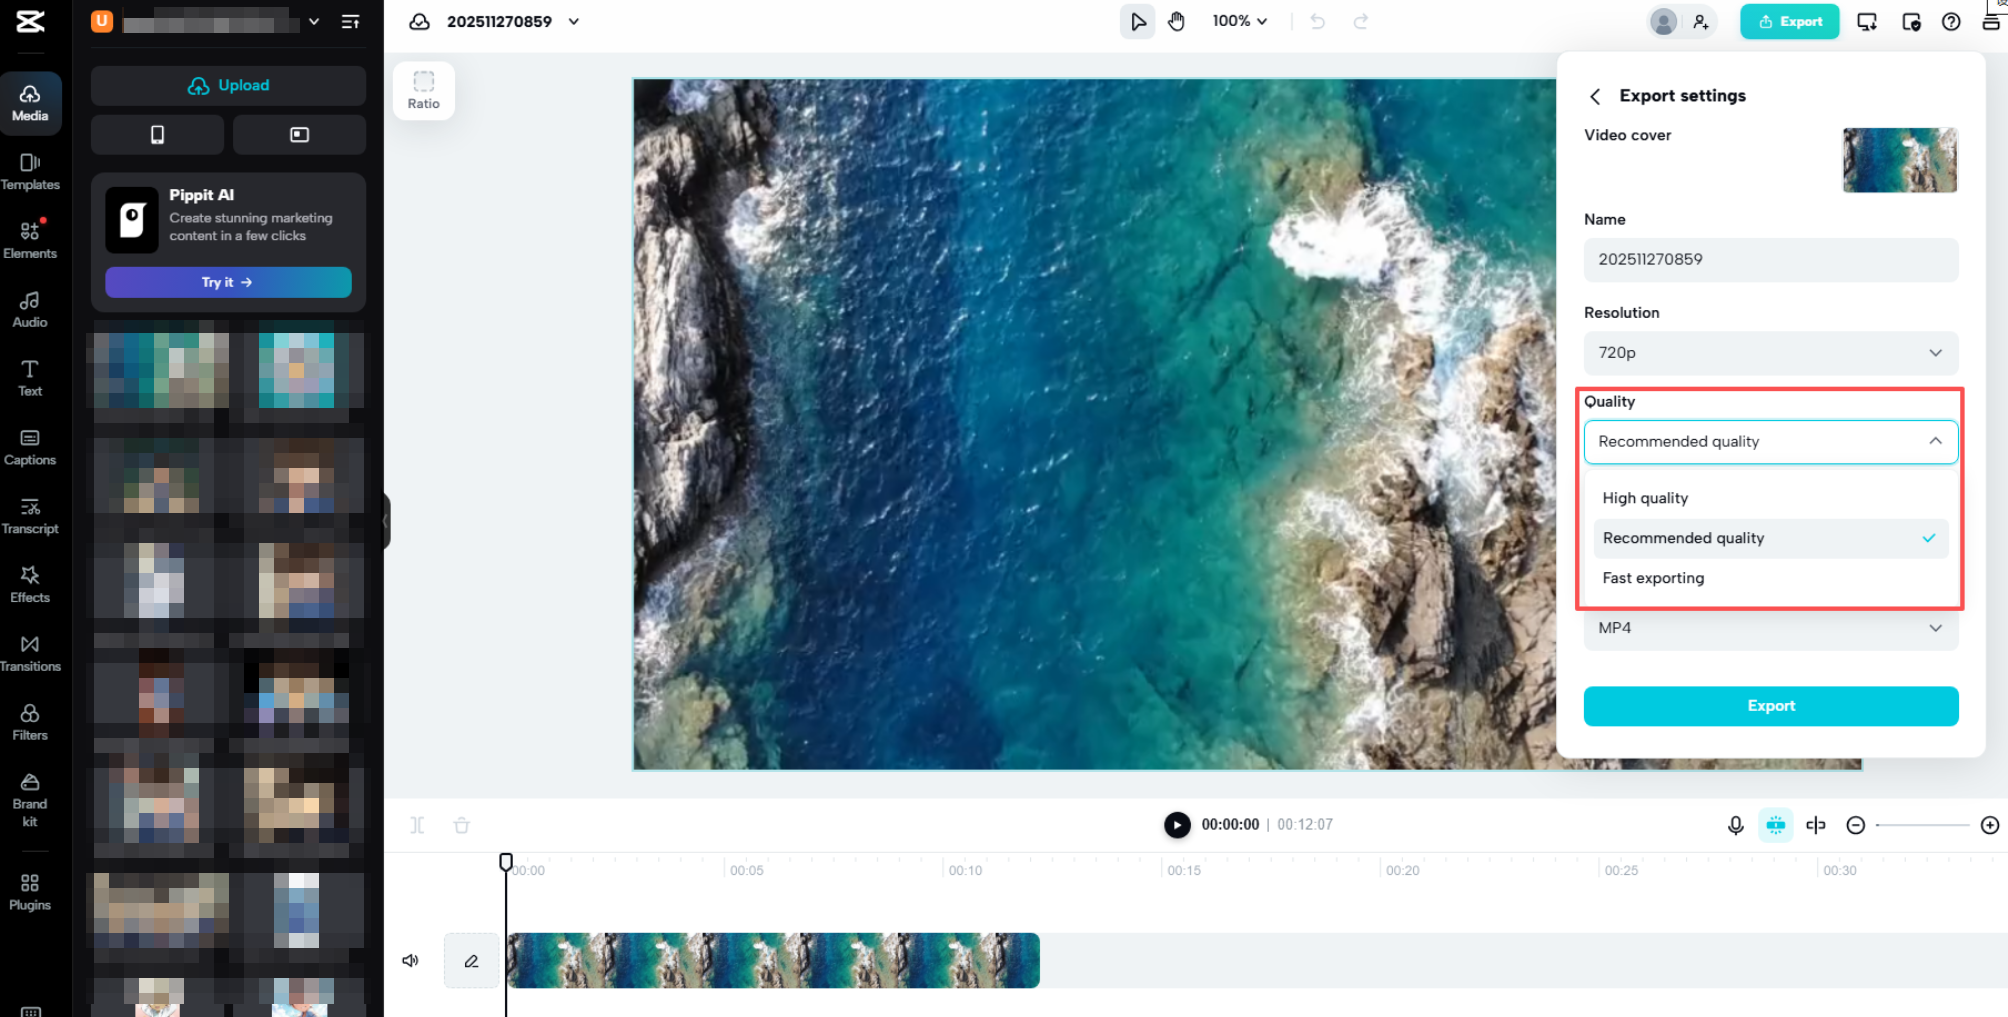Screen dimensions: 2008x1017
Task: Expand the MP4 format dropdown
Action: point(1770,628)
